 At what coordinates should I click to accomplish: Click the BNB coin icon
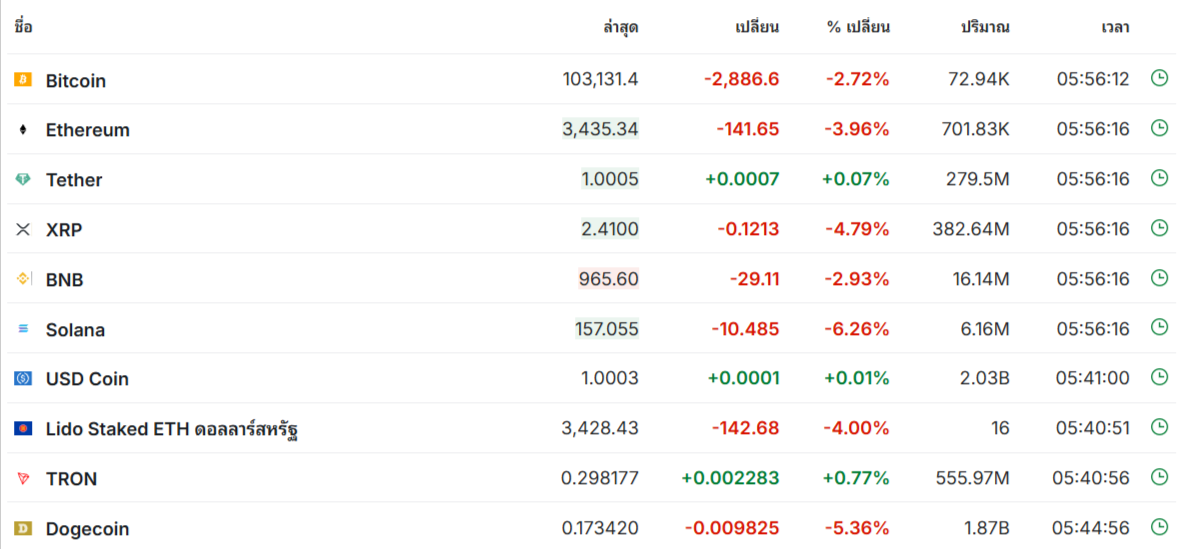click(23, 279)
